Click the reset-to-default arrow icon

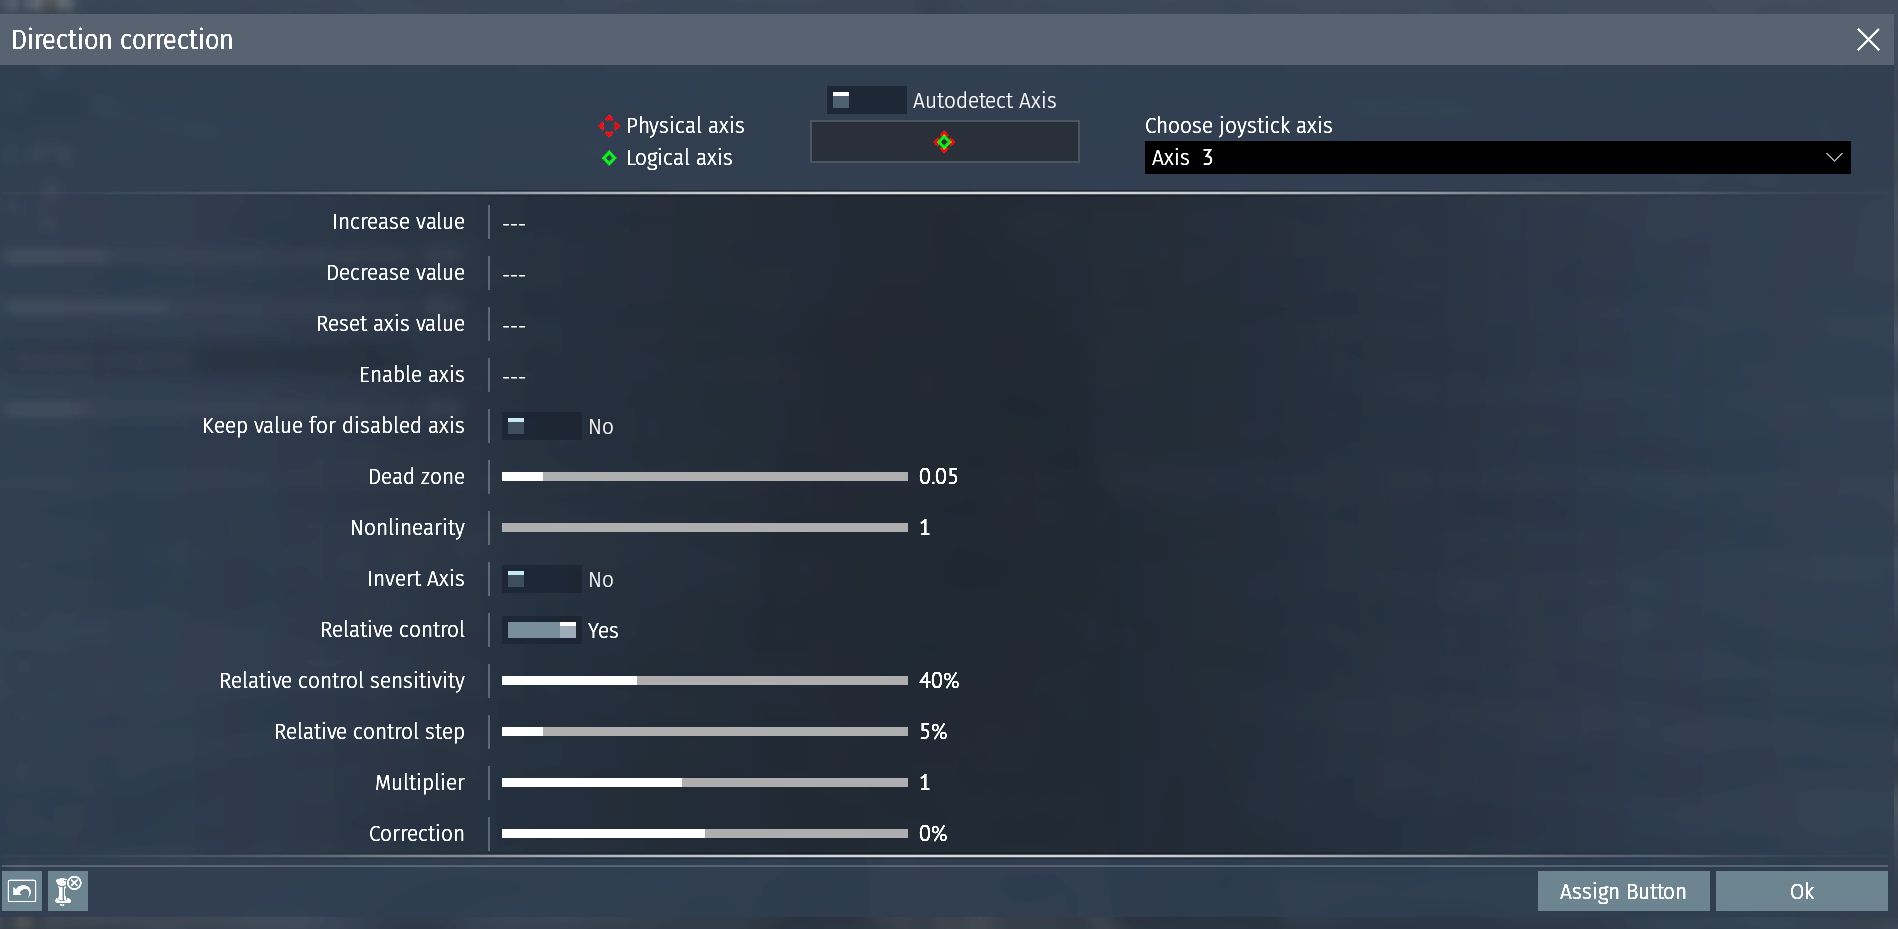[x=22, y=891]
